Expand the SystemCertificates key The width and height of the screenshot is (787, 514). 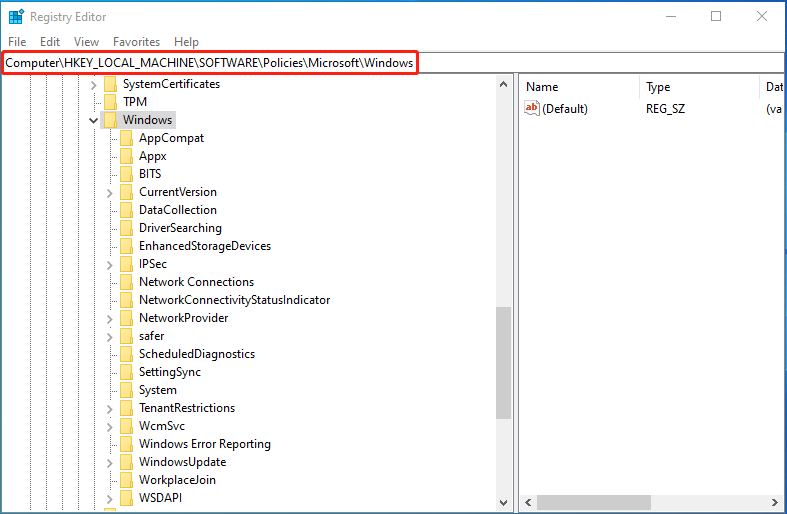click(x=93, y=85)
